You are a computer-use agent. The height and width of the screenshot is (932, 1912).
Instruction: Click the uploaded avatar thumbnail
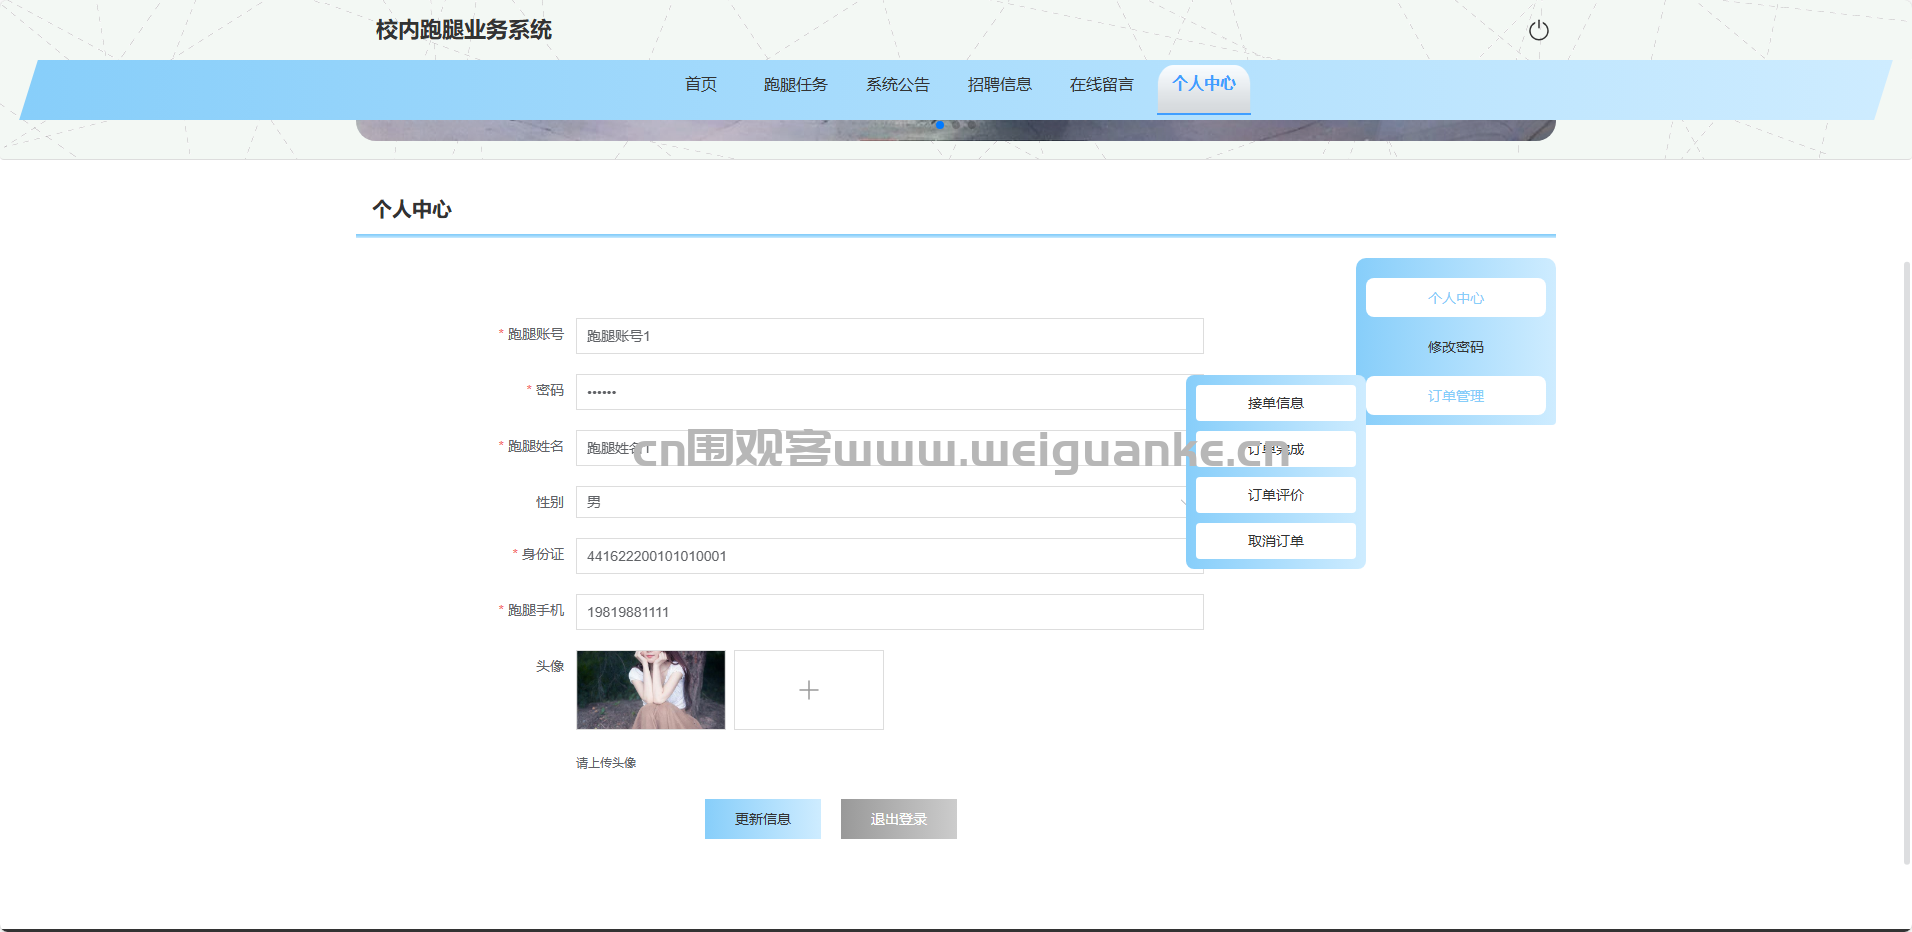650,690
